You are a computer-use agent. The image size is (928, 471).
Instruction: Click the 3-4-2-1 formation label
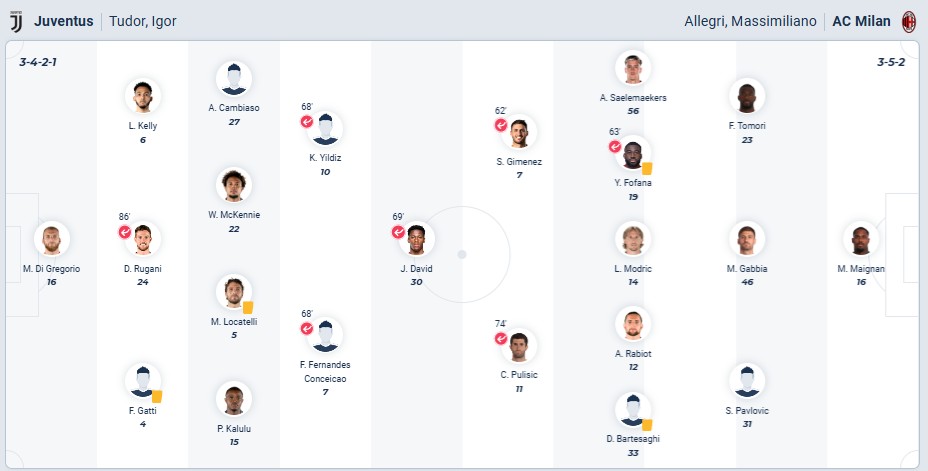pos(38,62)
